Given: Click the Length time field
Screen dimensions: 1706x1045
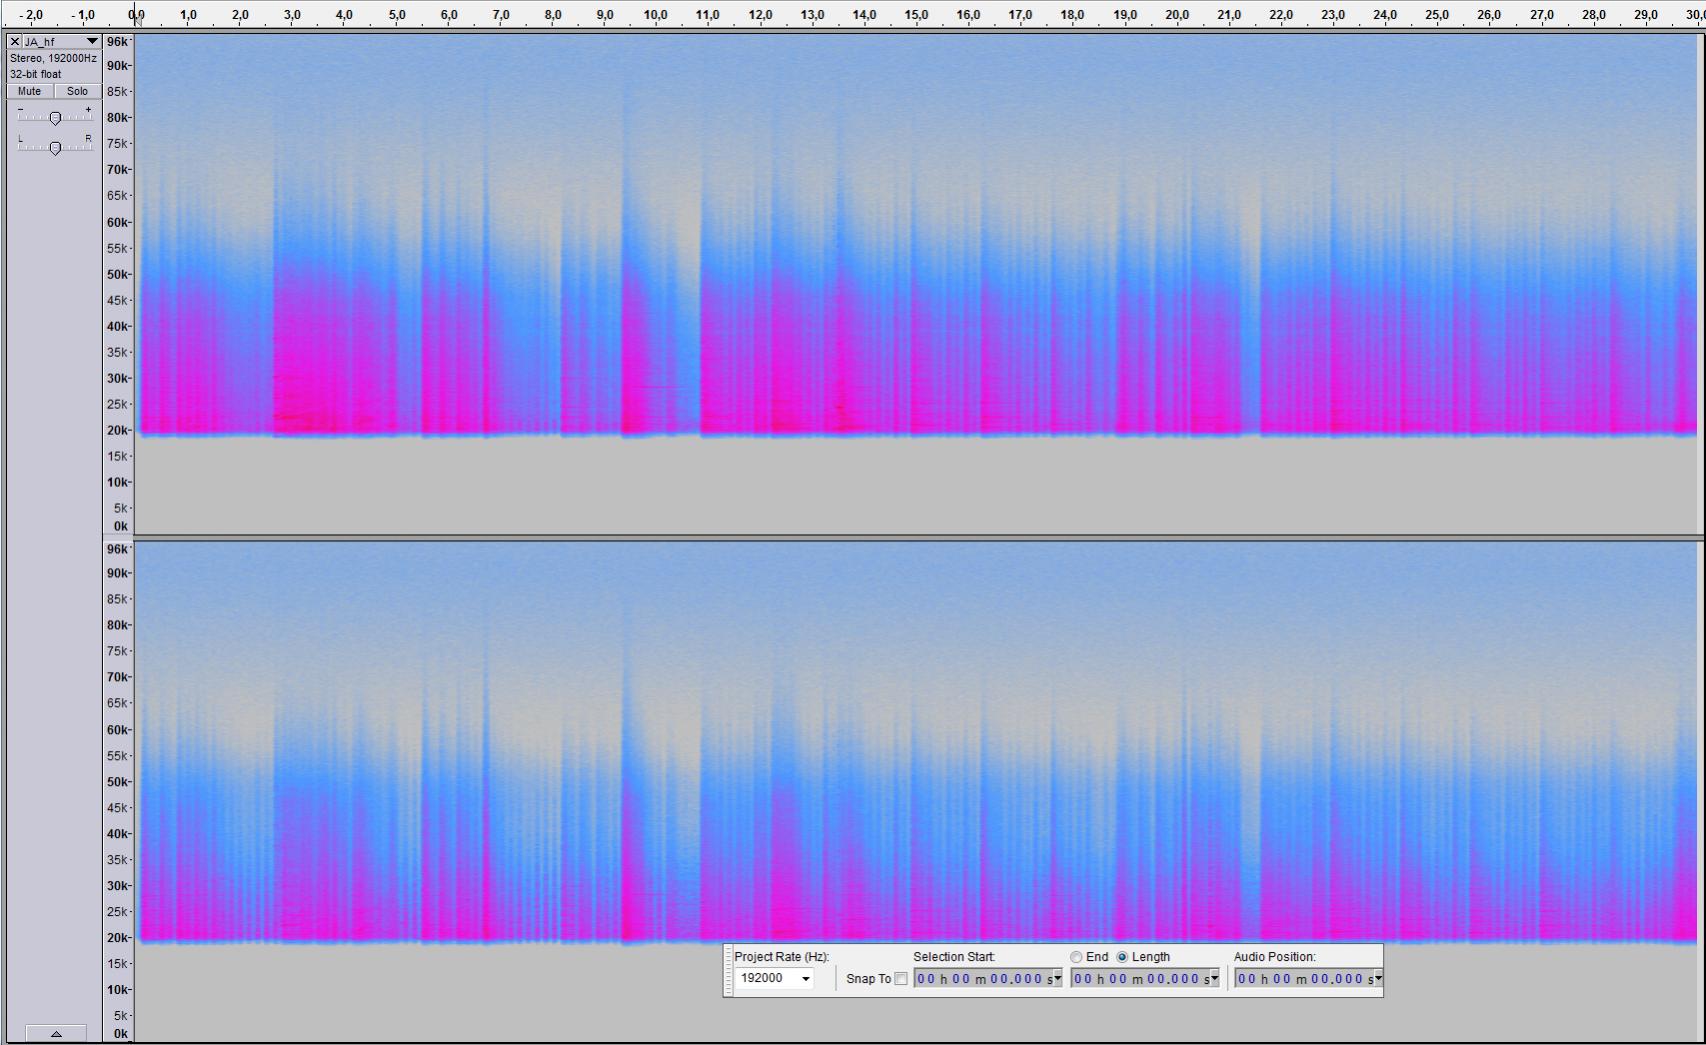Looking at the screenshot, I should (x=1140, y=979).
